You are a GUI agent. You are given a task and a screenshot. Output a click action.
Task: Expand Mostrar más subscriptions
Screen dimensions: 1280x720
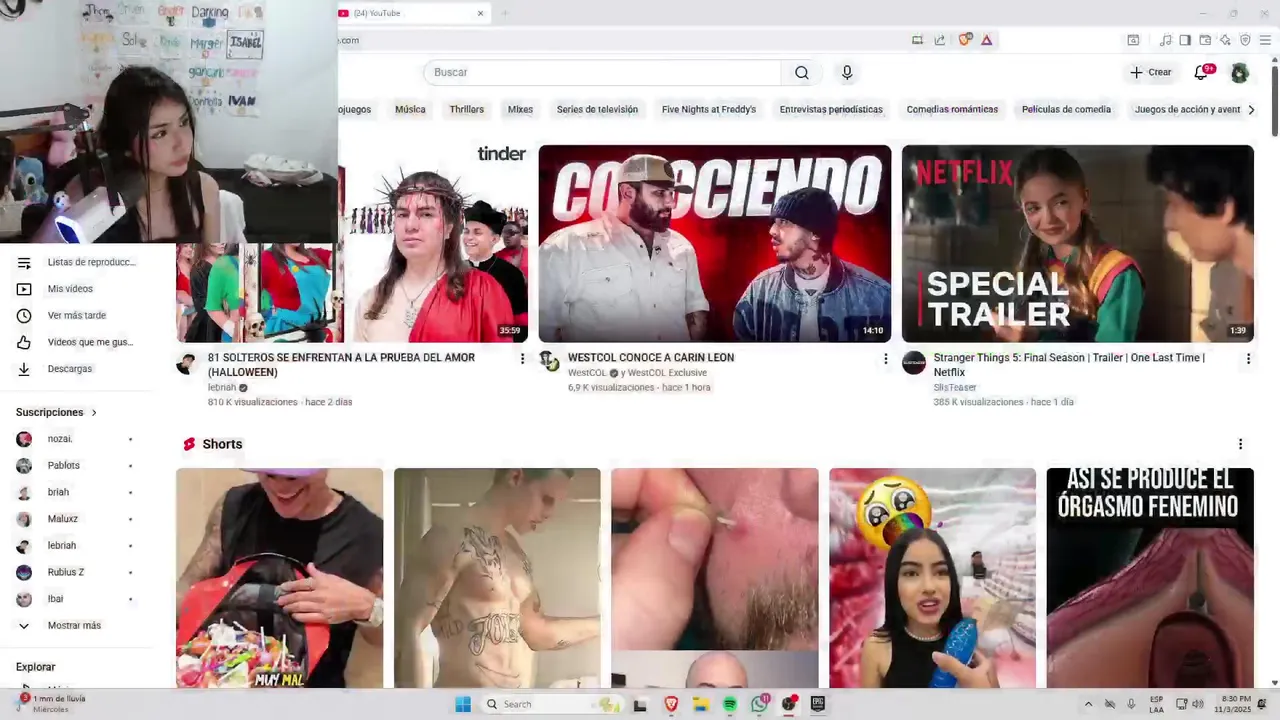tap(74, 626)
